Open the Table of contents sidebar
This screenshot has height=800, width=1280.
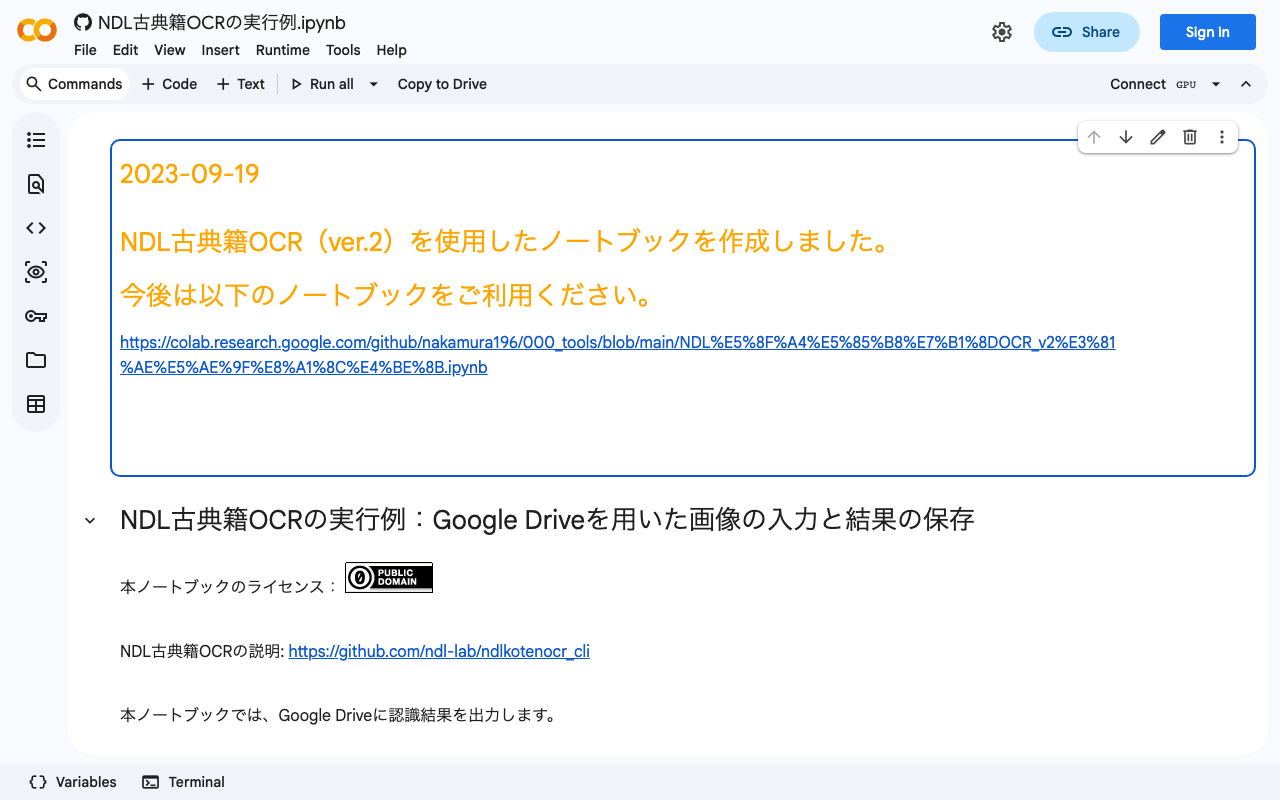[x=36, y=140]
